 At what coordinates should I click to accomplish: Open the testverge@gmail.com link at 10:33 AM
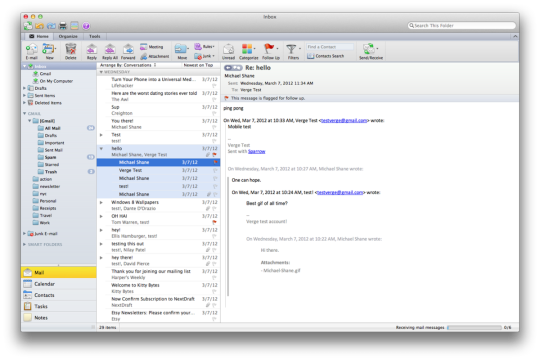[344, 121]
